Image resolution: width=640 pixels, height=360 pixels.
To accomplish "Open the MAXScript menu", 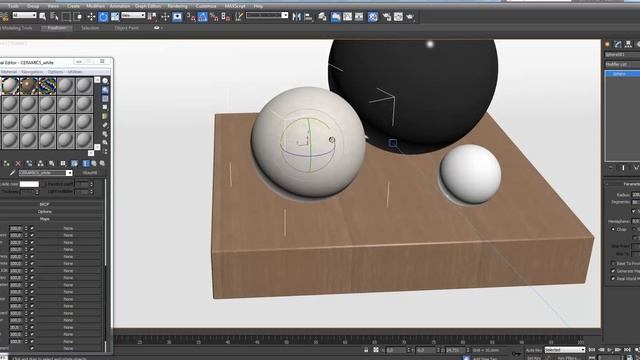I will 235,6.
